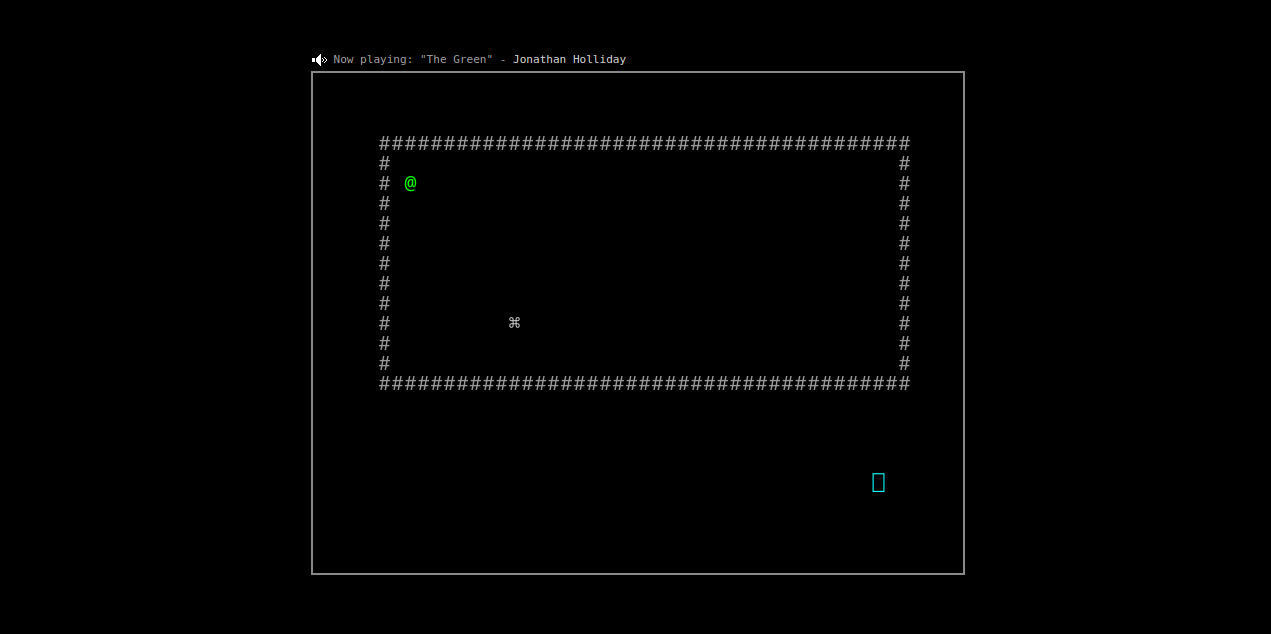The width and height of the screenshot is (1271, 634).
Task: Open the Jonathan Holliday artist name
Action: point(569,60)
